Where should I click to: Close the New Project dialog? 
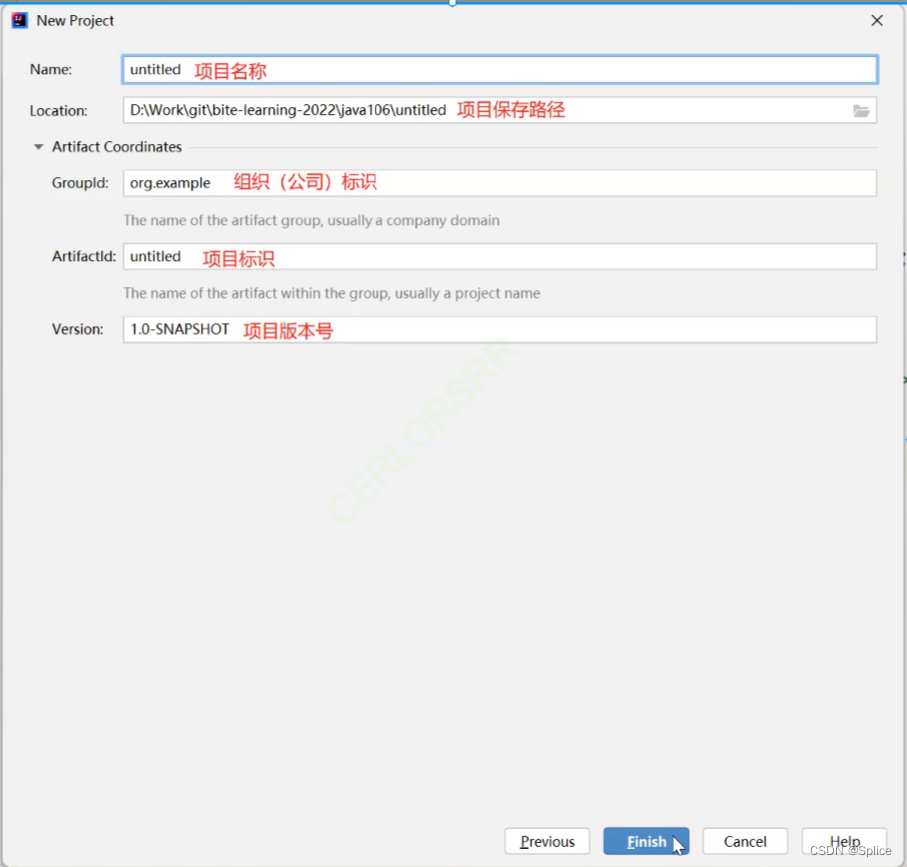pos(877,21)
